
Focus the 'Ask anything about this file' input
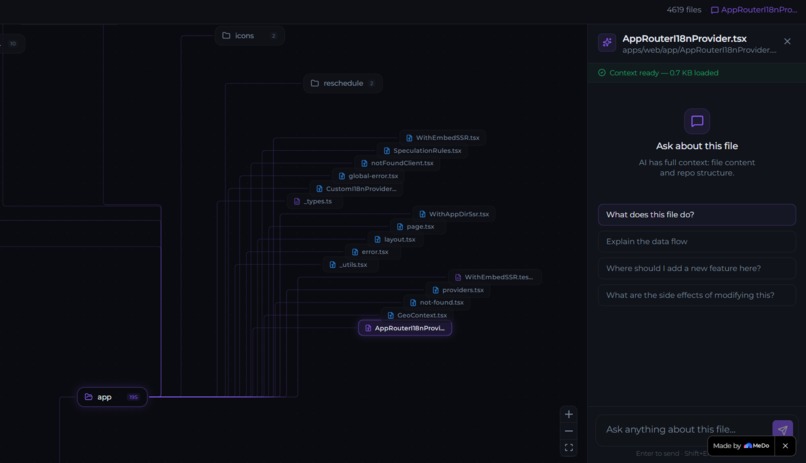coord(684,429)
